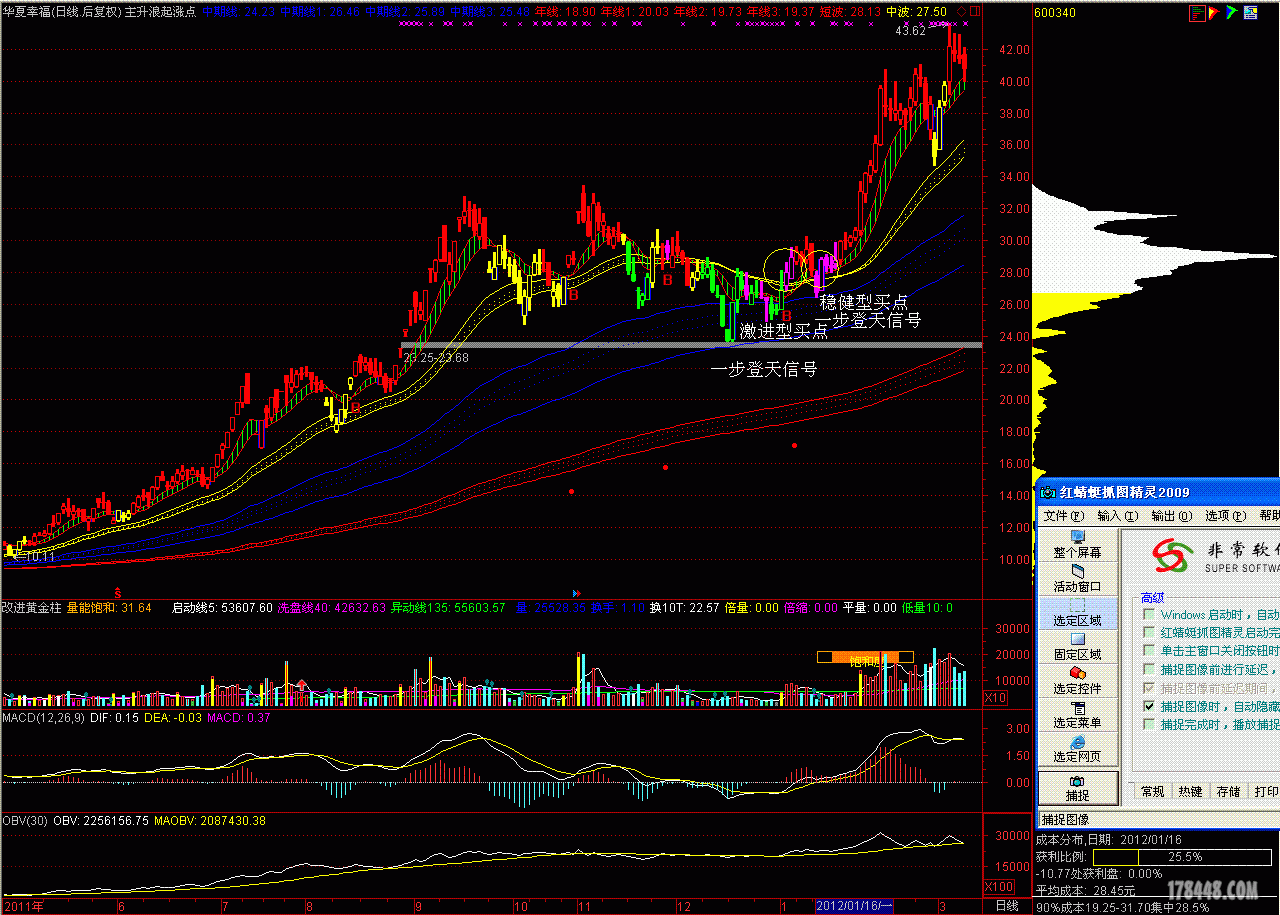The width and height of the screenshot is (1280, 915).
Task: Open the 文件(F) menu
Action: click(1063, 516)
